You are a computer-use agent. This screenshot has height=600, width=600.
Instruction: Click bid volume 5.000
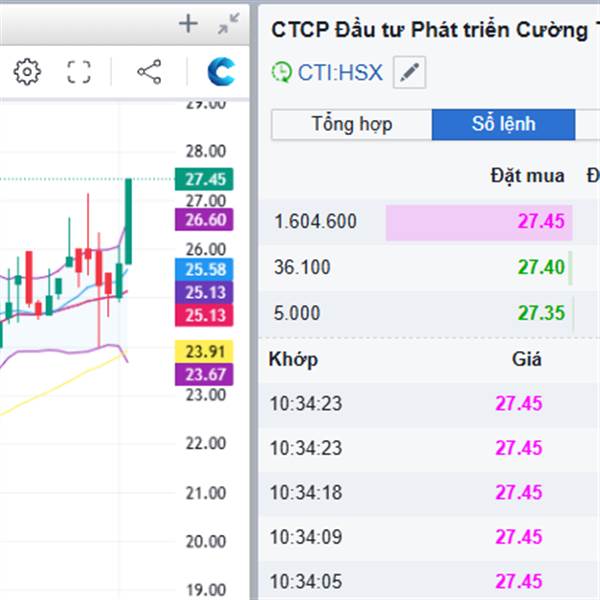[x=297, y=313]
